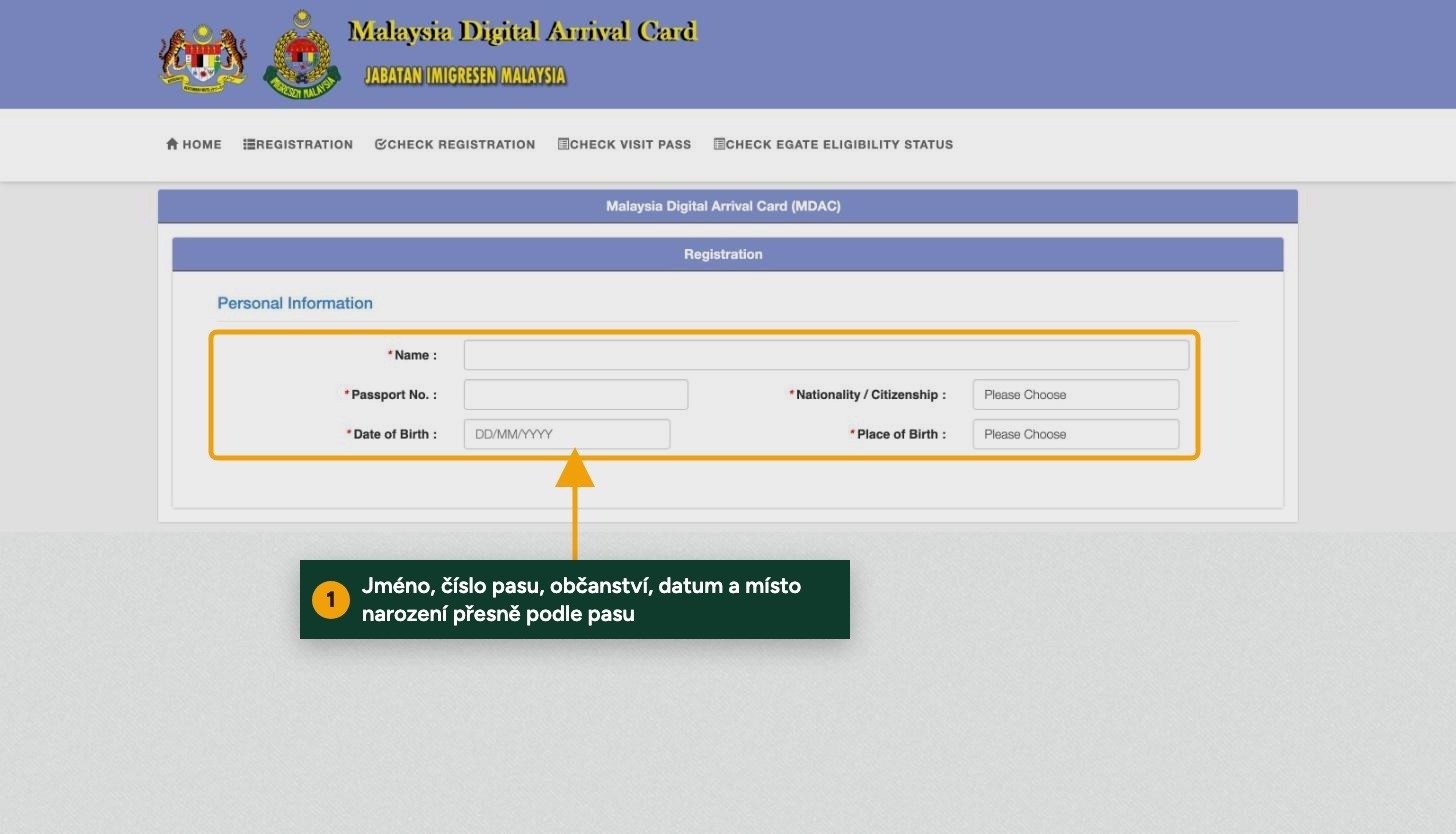Screen dimensions: 1456x834
Task: Click the Home house icon
Action: [x=172, y=144]
